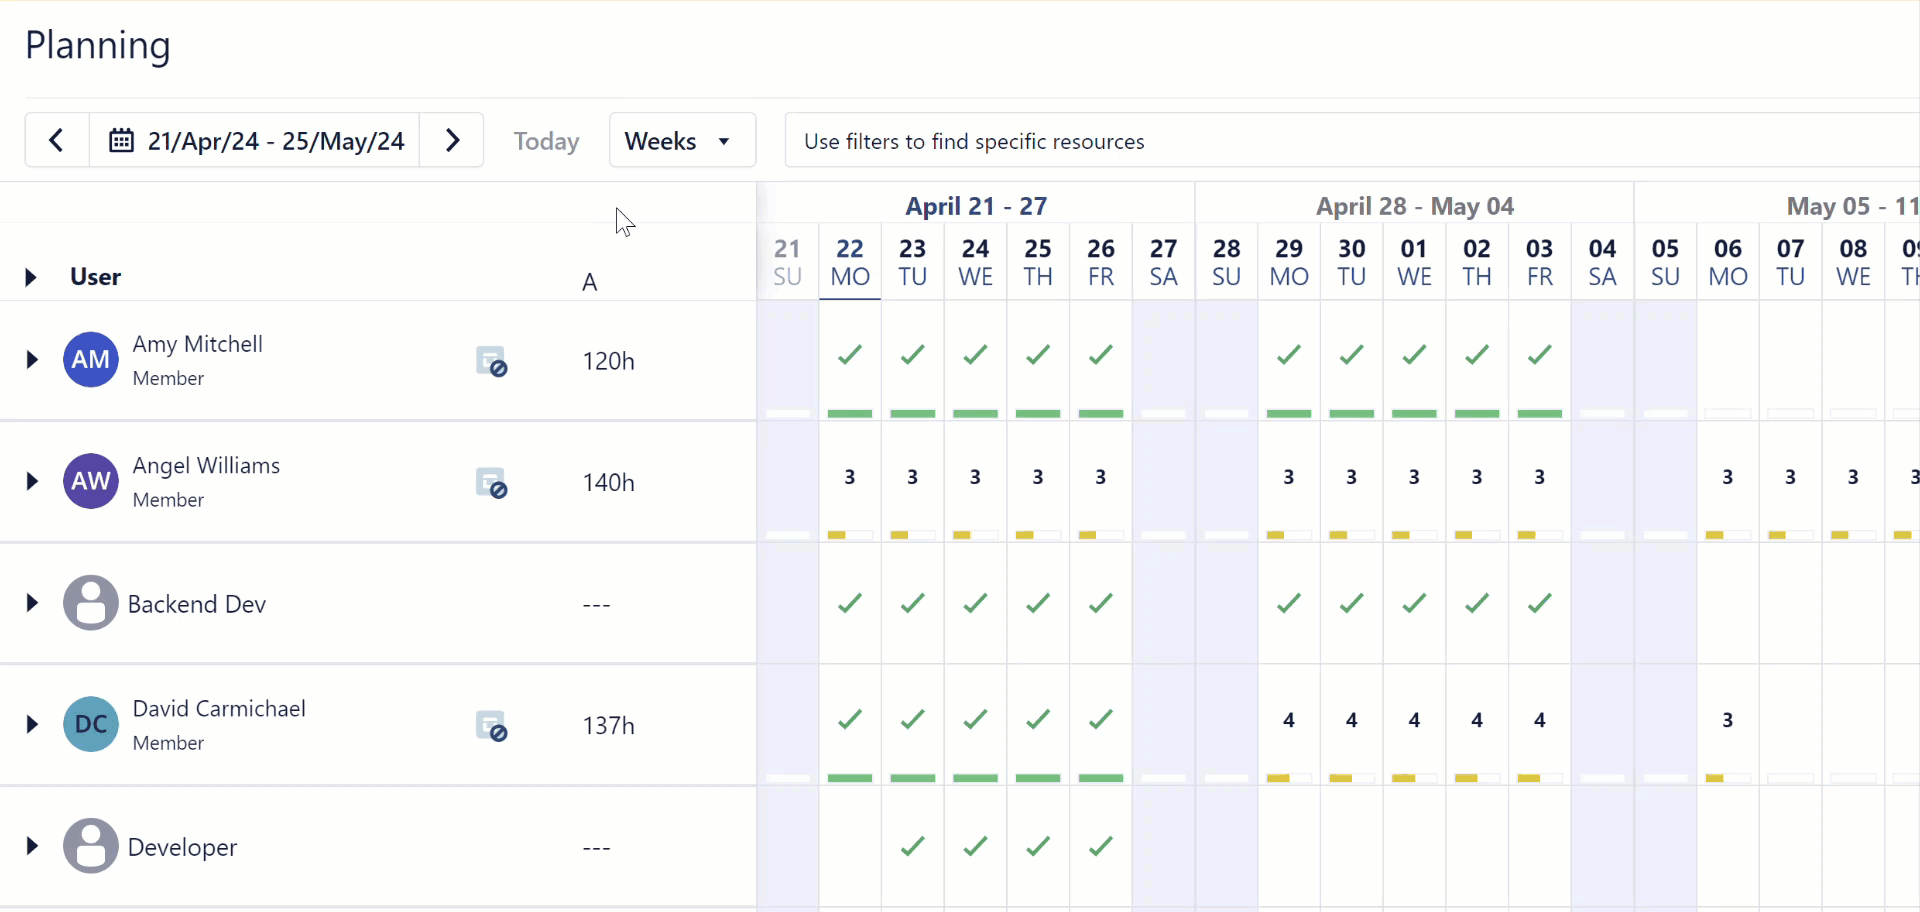
Task: Click Backend Dev's checkmark on April 23
Action: [x=911, y=603]
